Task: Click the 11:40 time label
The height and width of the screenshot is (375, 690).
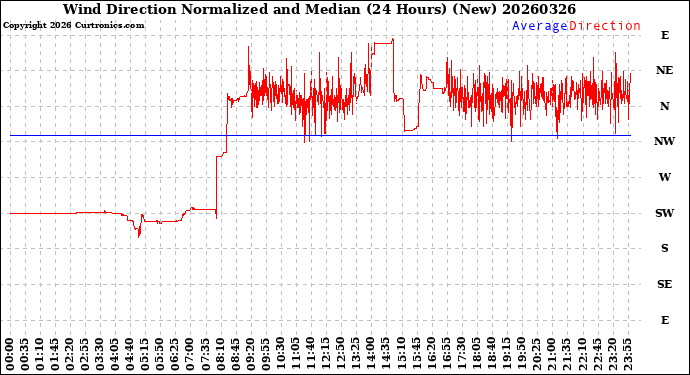Action: (x=310, y=355)
